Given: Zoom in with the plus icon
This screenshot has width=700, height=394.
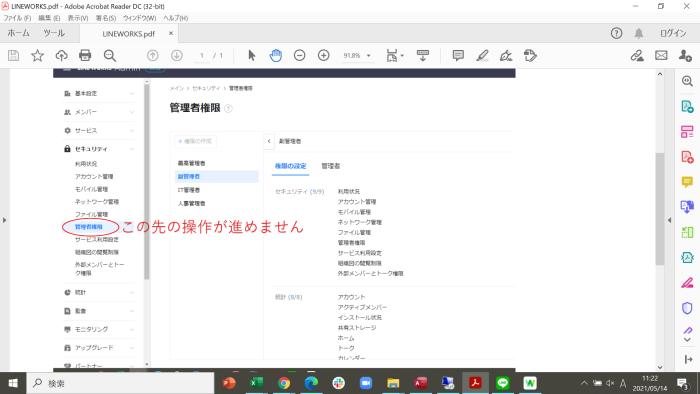Looking at the screenshot, I should click(324, 55).
